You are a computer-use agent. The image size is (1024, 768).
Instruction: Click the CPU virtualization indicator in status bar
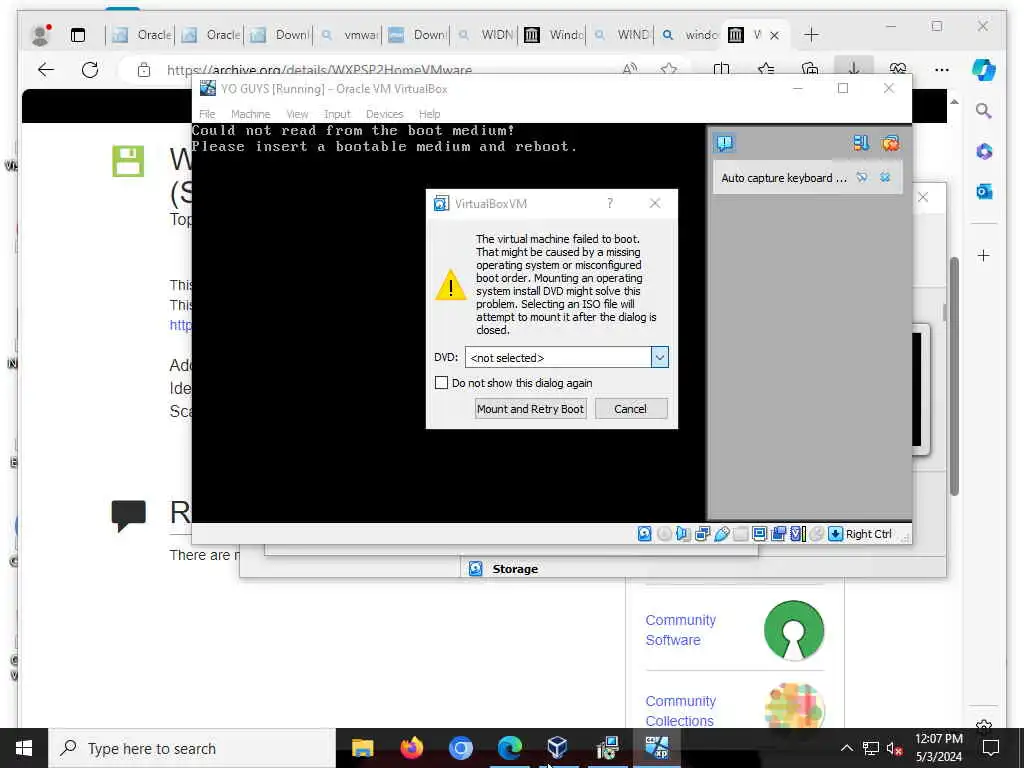pyautogui.click(x=797, y=534)
